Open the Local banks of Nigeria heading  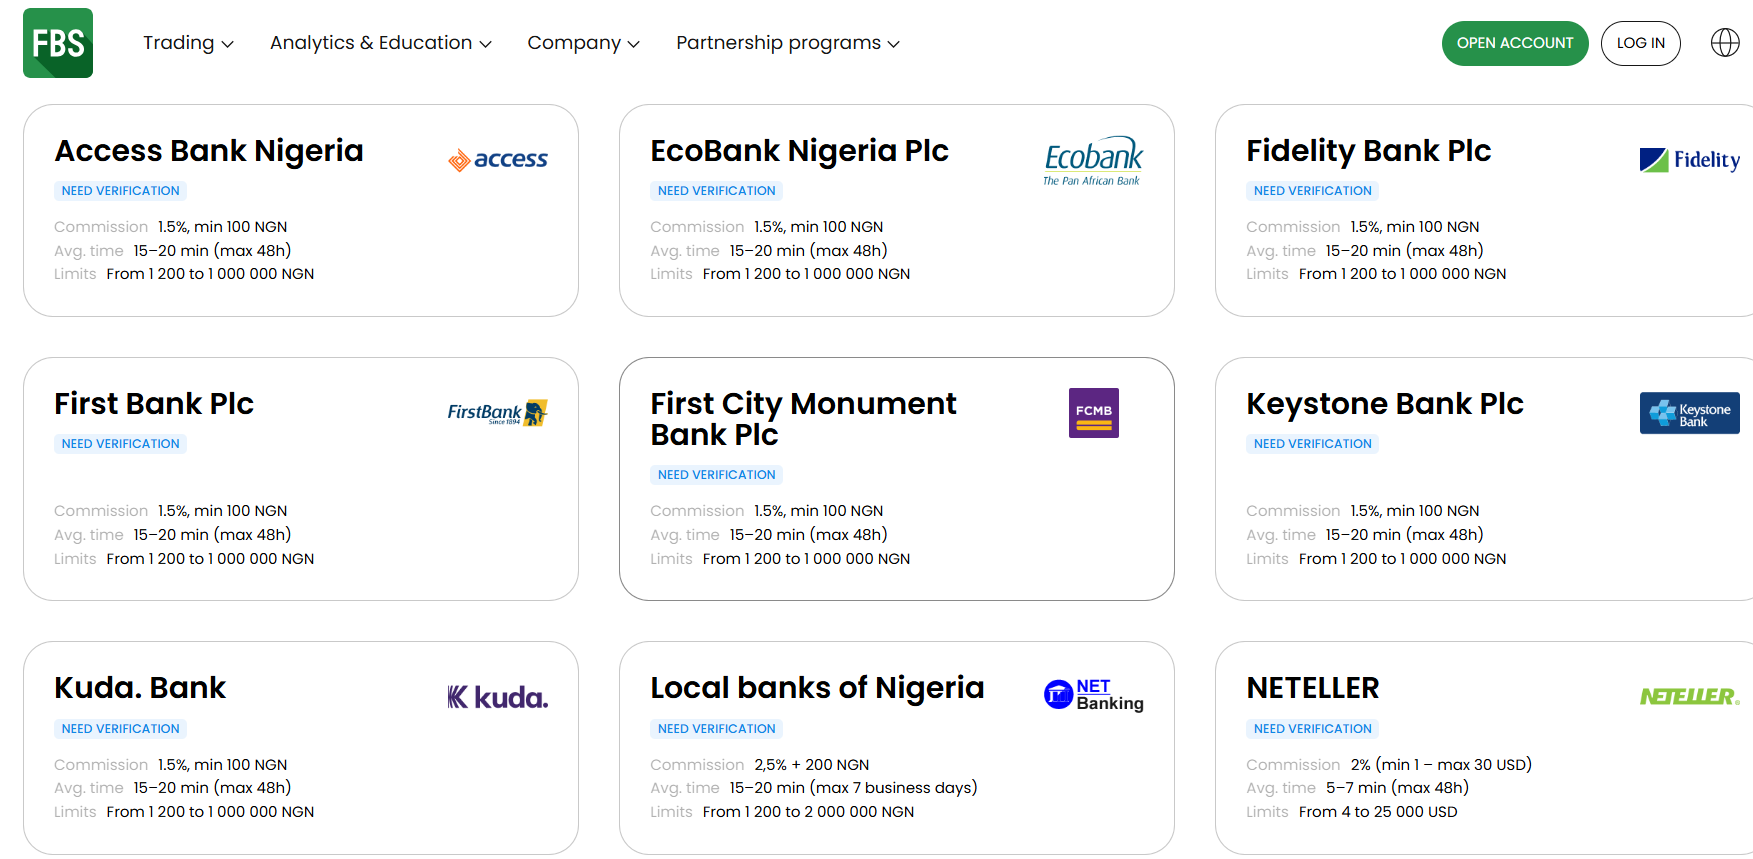pos(817,688)
